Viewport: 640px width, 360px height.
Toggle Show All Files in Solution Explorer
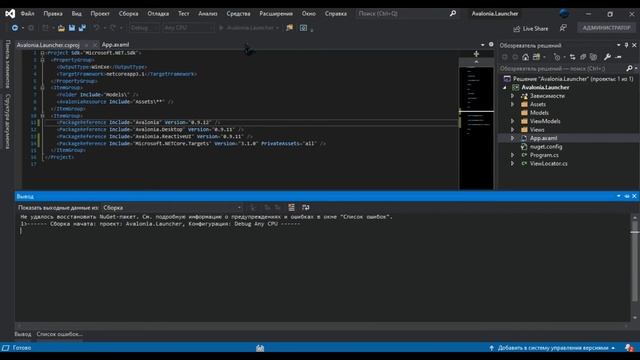(x=593, y=57)
